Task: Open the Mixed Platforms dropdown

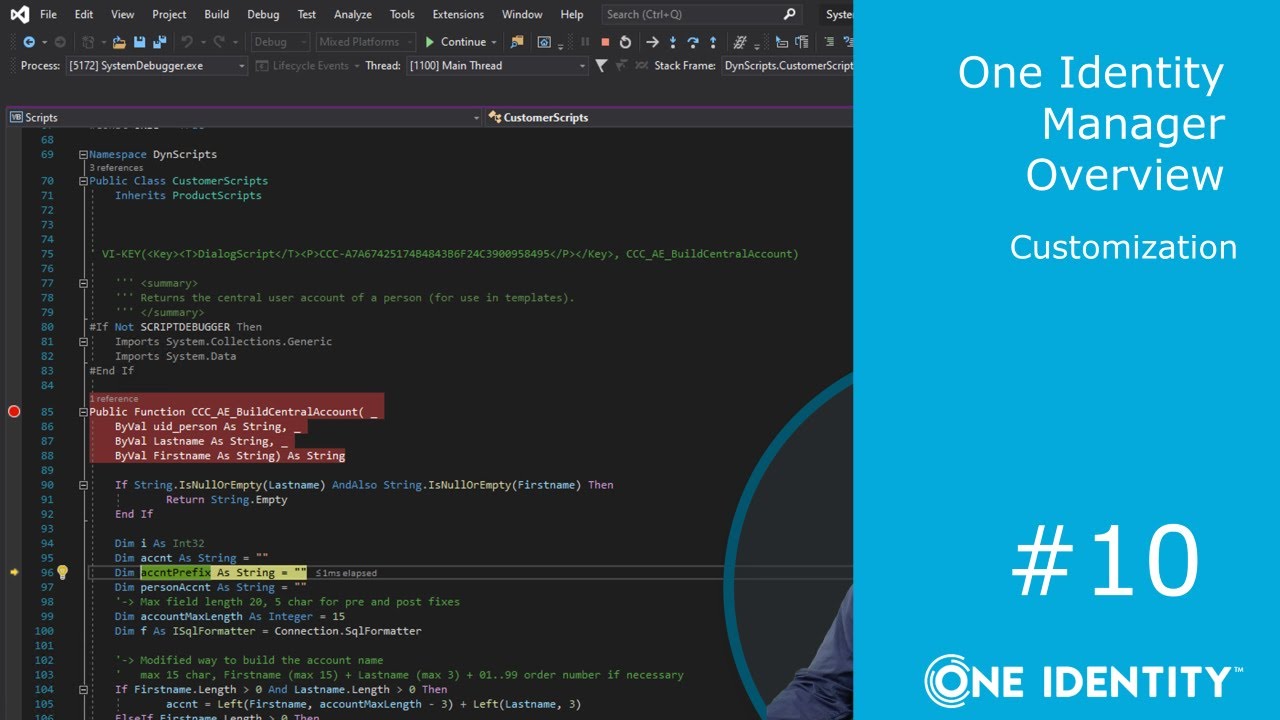Action: [x=365, y=42]
